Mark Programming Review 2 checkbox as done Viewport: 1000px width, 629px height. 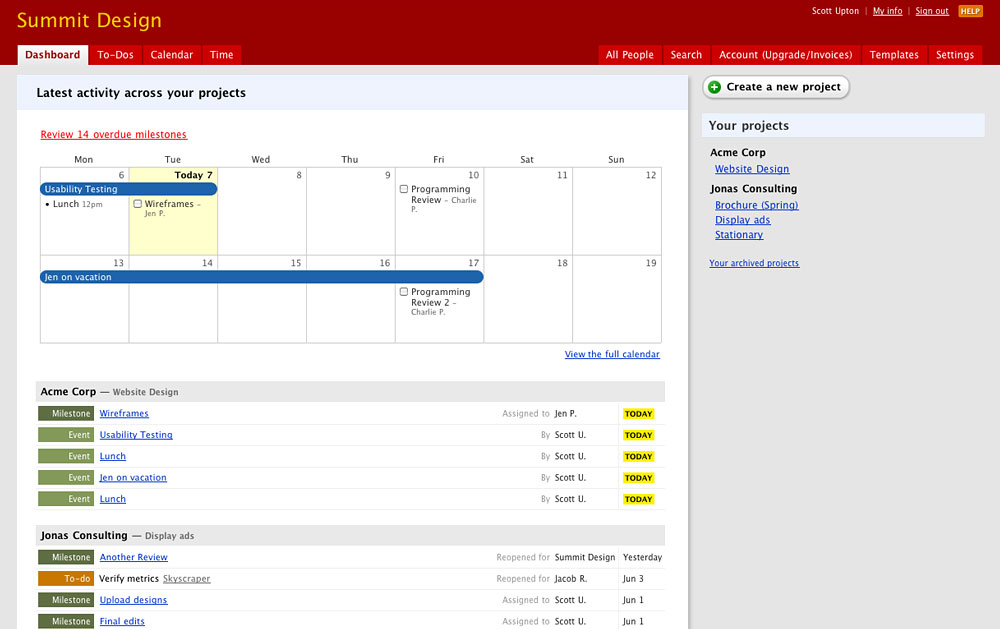point(404,292)
